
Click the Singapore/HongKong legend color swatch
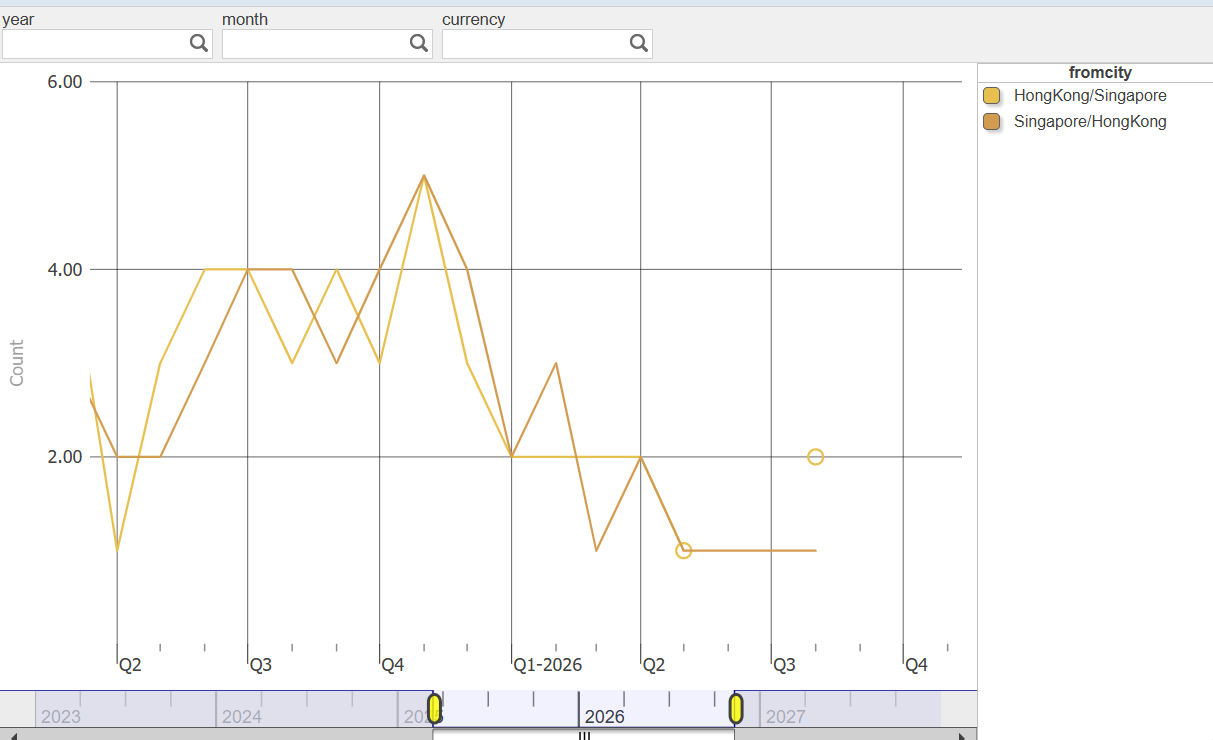(x=992, y=122)
